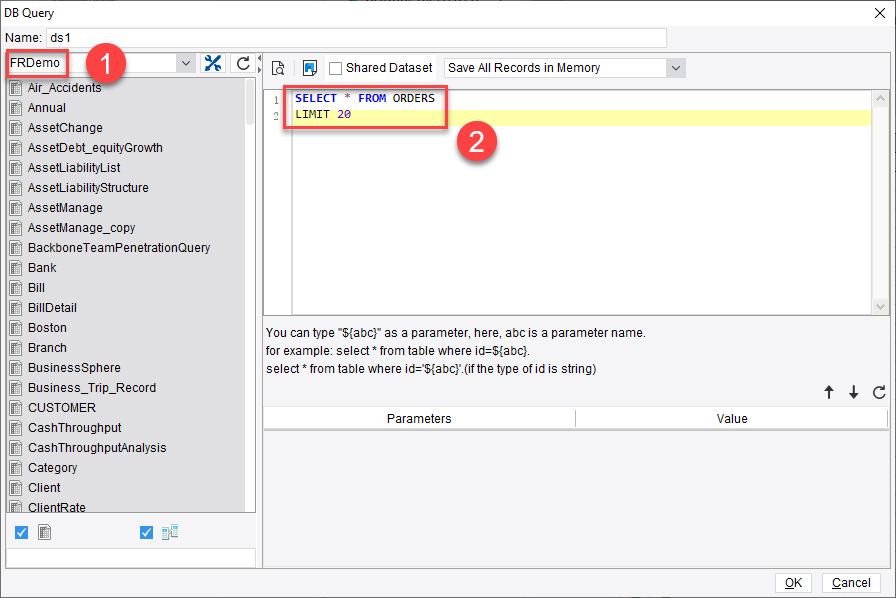Move a parameter up with the up arrow
Image resolution: width=896 pixels, height=598 pixels.
click(x=829, y=393)
